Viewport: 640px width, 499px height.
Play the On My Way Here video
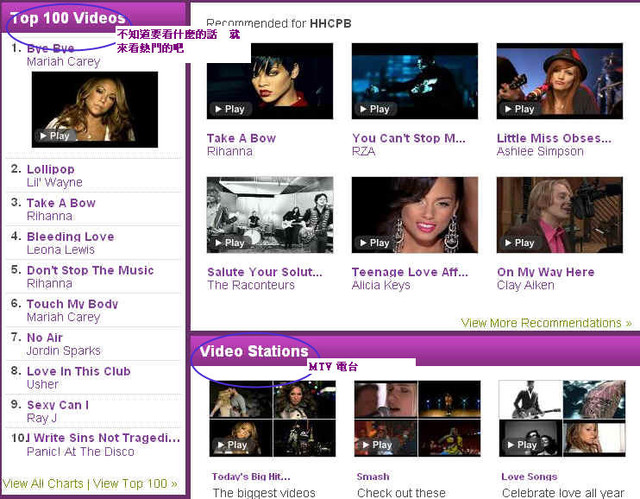point(520,243)
